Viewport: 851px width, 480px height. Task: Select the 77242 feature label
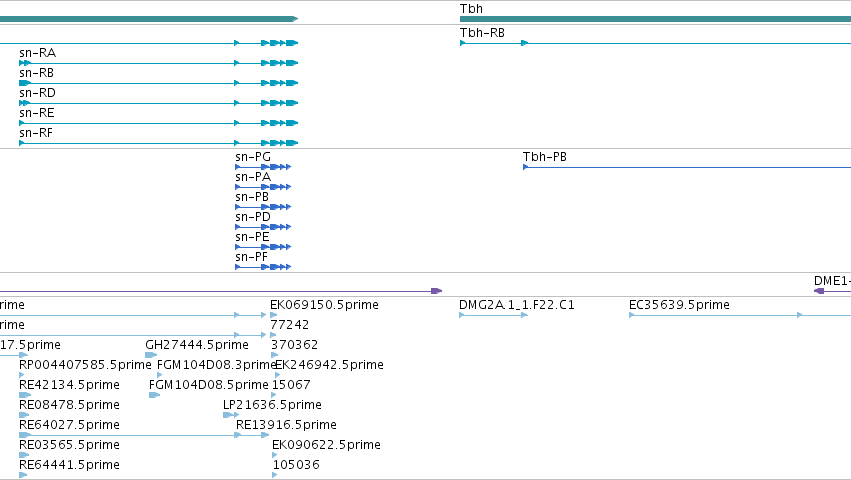[290, 325]
